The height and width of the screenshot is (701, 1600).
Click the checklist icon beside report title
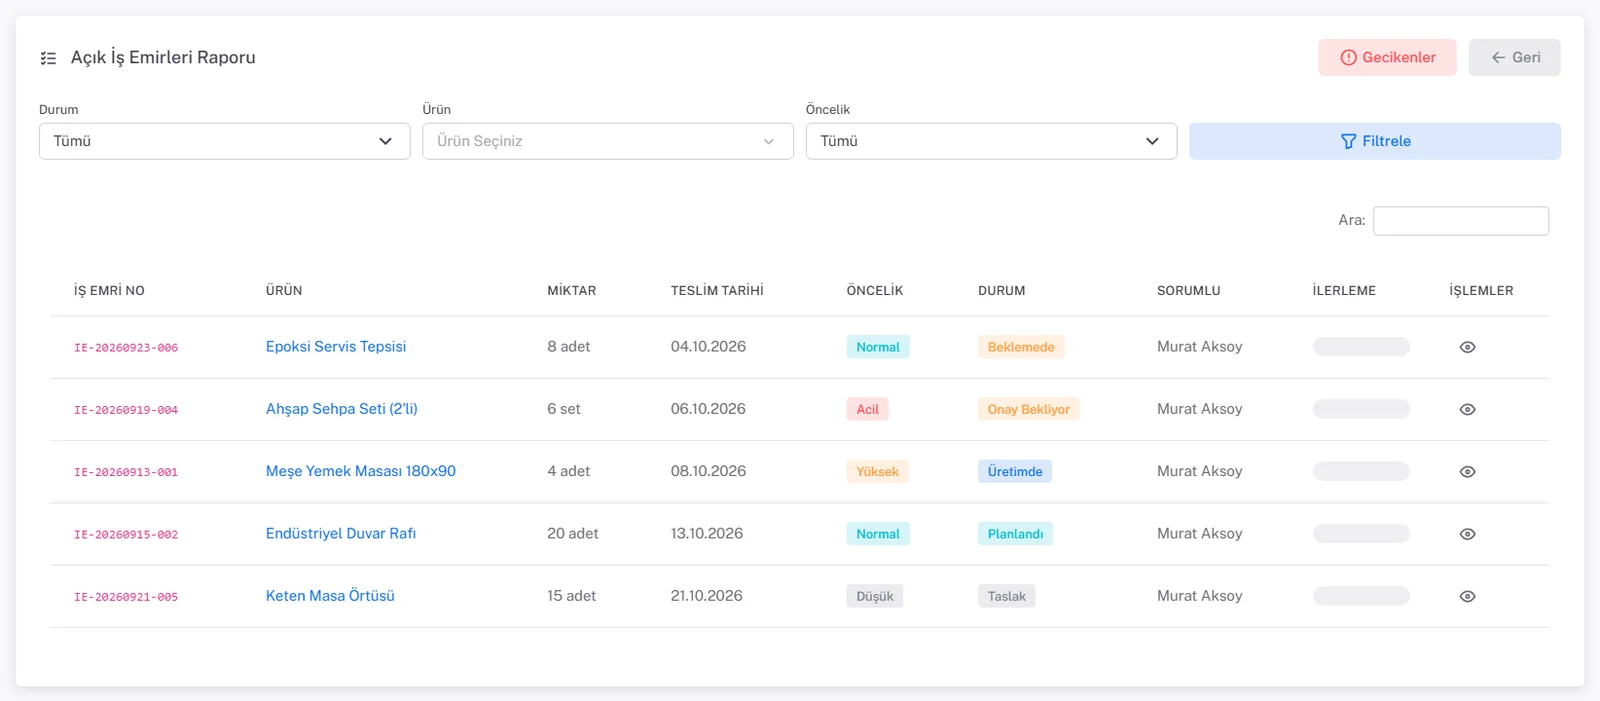[48, 58]
